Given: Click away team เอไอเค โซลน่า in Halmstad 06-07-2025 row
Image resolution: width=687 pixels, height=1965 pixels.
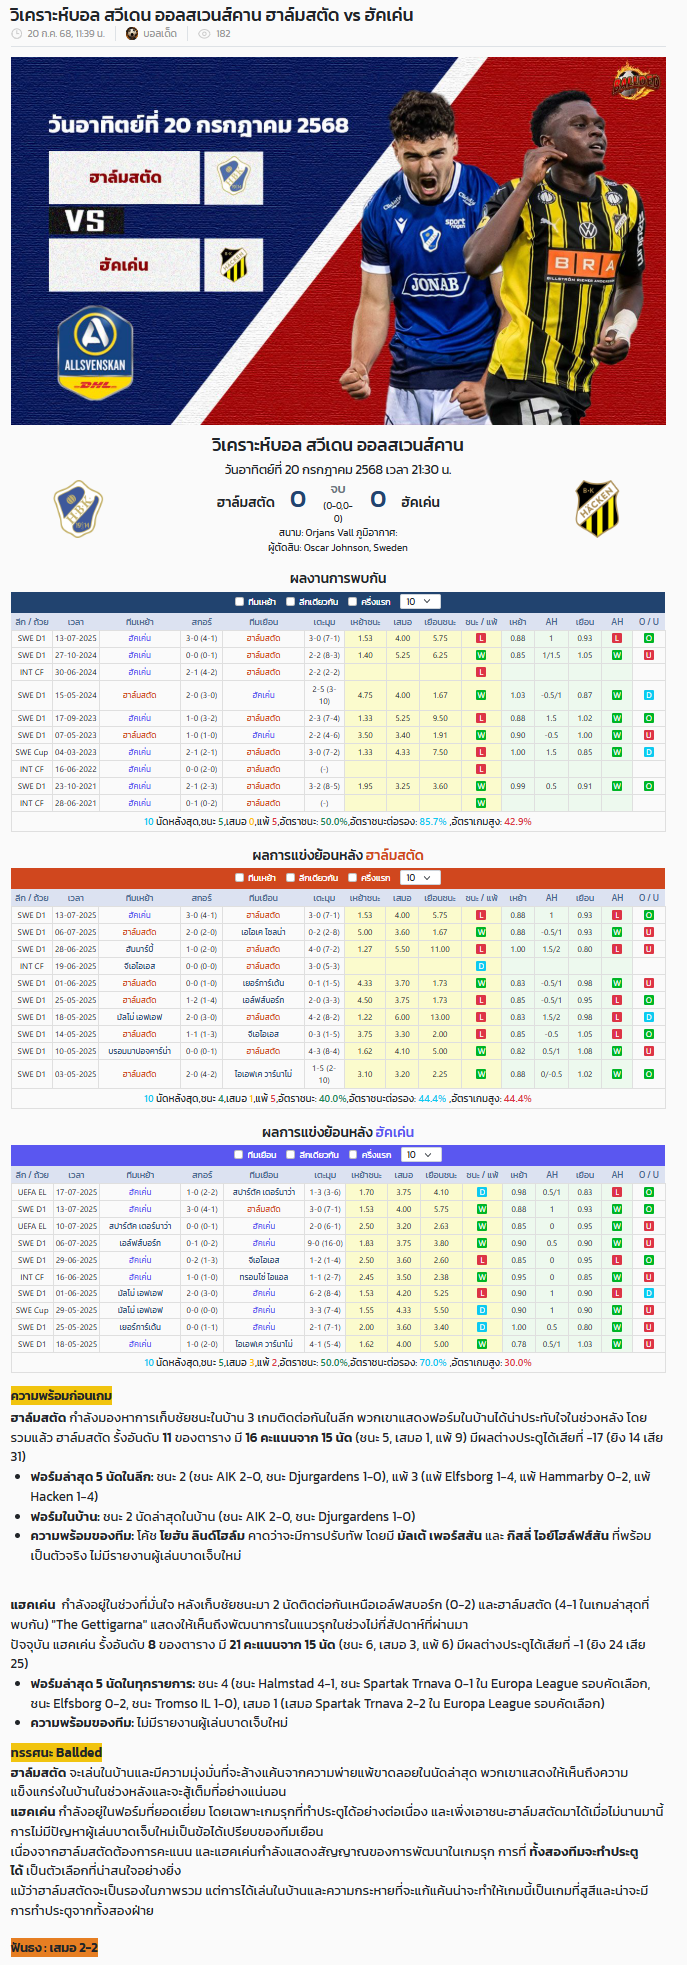Looking at the screenshot, I should tap(263, 932).
